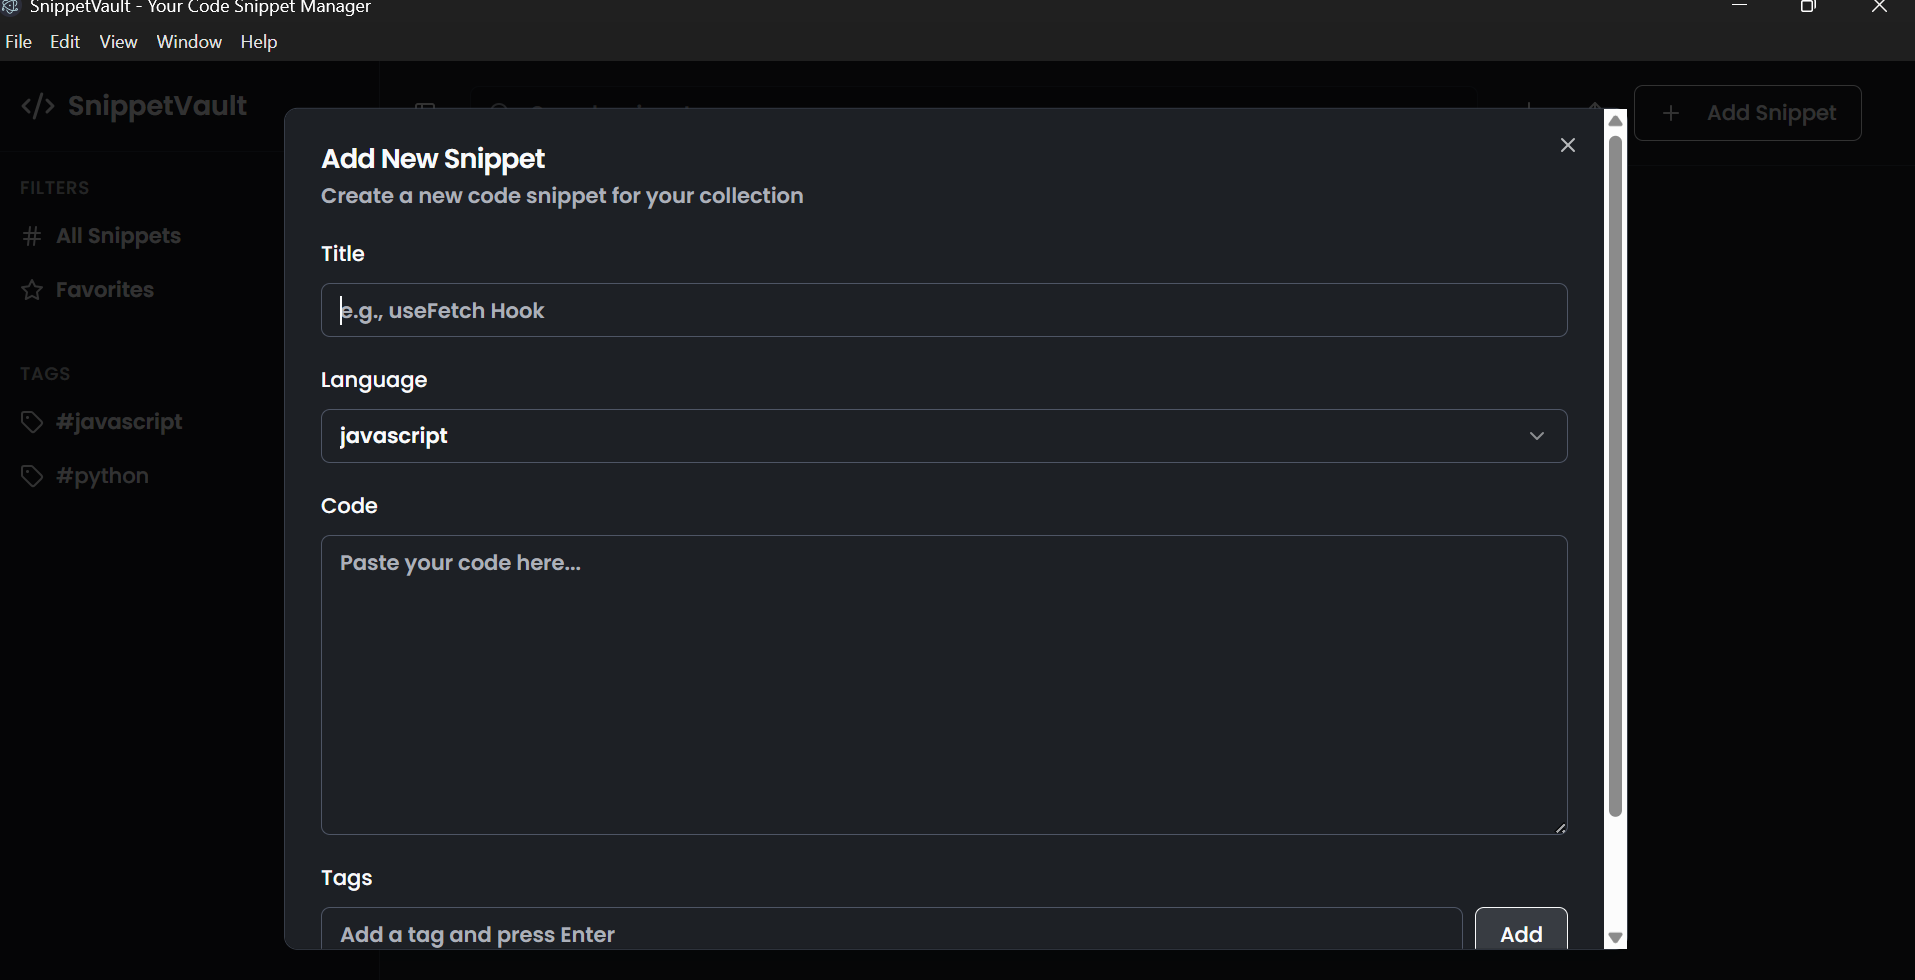Select the All Snippets hash icon

[x=32, y=236]
